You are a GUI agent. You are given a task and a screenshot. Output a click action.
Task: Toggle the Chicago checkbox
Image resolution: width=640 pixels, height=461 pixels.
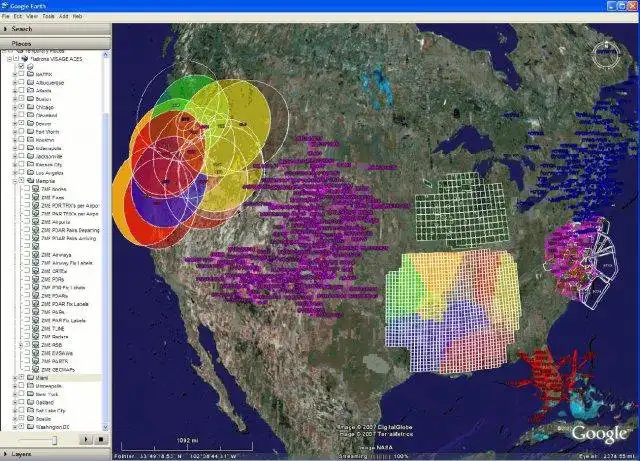[x=21, y=107]
